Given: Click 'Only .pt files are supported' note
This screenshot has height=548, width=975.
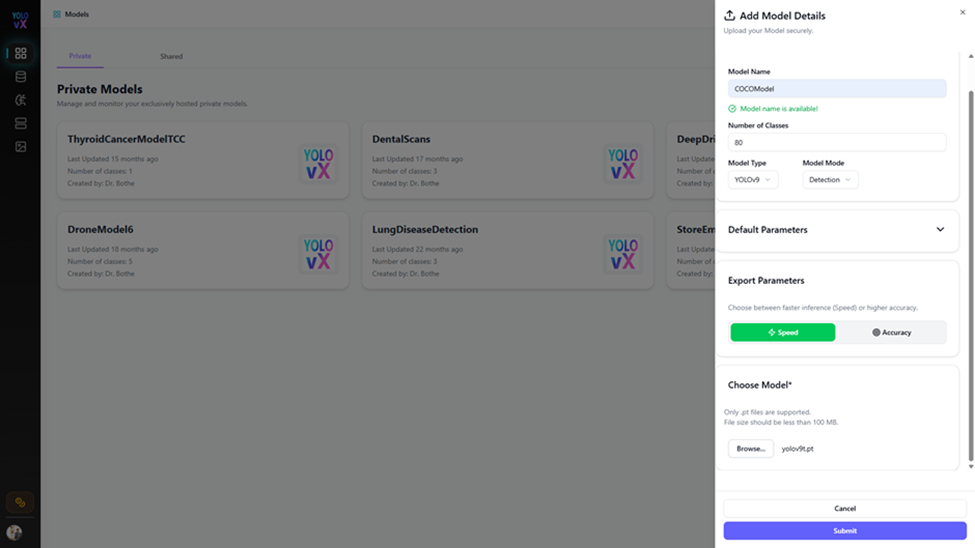Looking at the screenshot, I should 767,412.
